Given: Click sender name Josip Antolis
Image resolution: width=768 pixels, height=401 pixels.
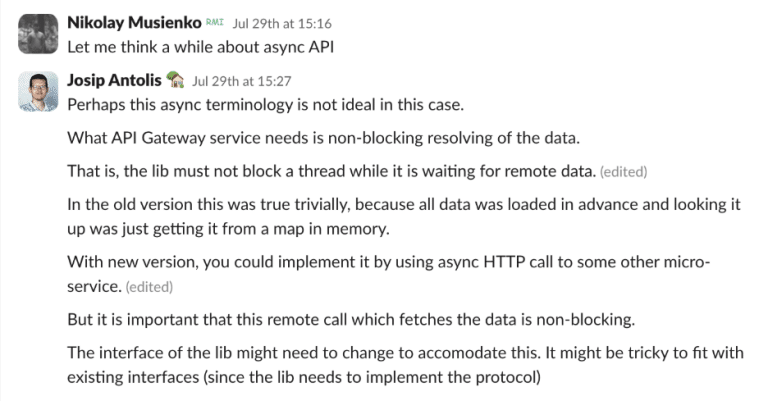Looking at the screenshot, I should coord(115,79).
